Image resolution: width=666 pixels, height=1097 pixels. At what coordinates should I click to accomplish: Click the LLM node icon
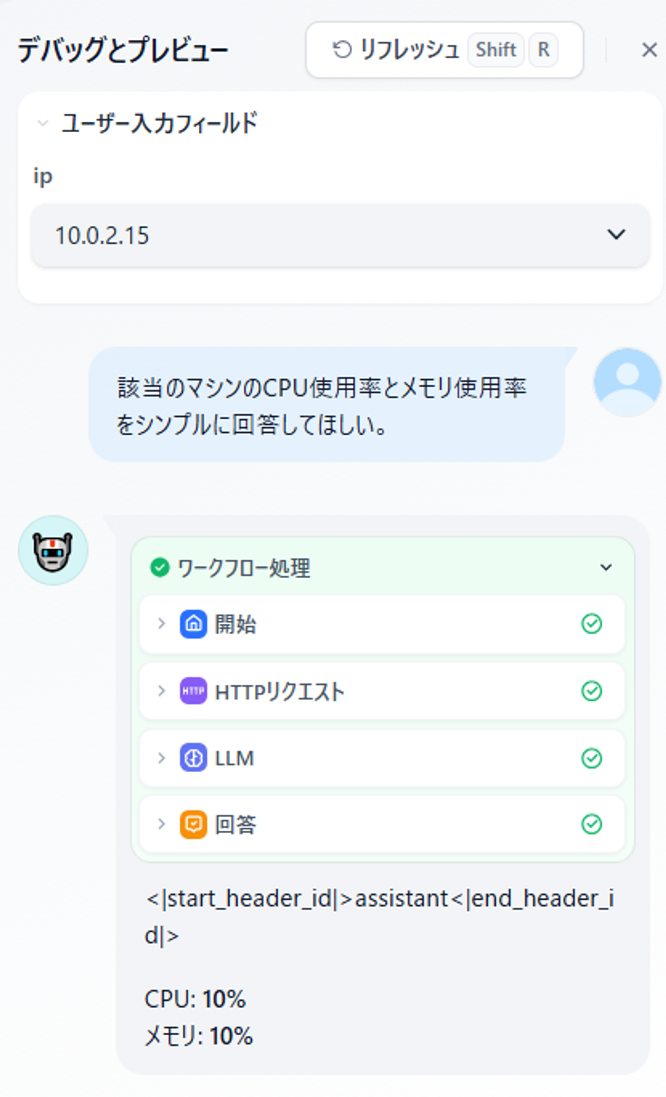194,758
